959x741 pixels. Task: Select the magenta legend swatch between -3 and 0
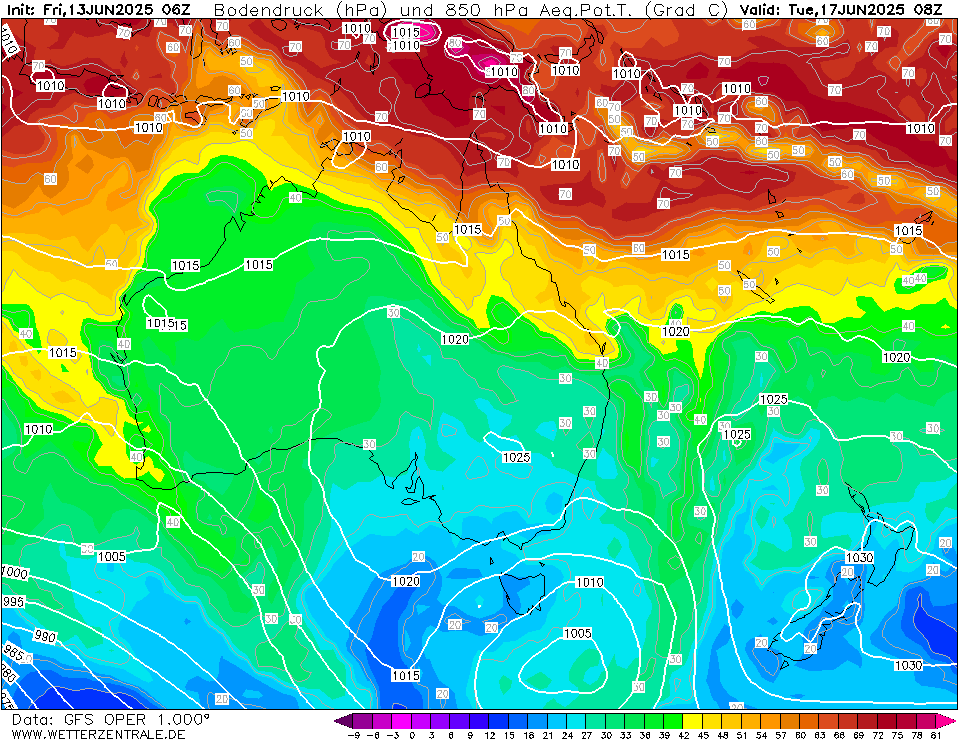click(402, 720)
